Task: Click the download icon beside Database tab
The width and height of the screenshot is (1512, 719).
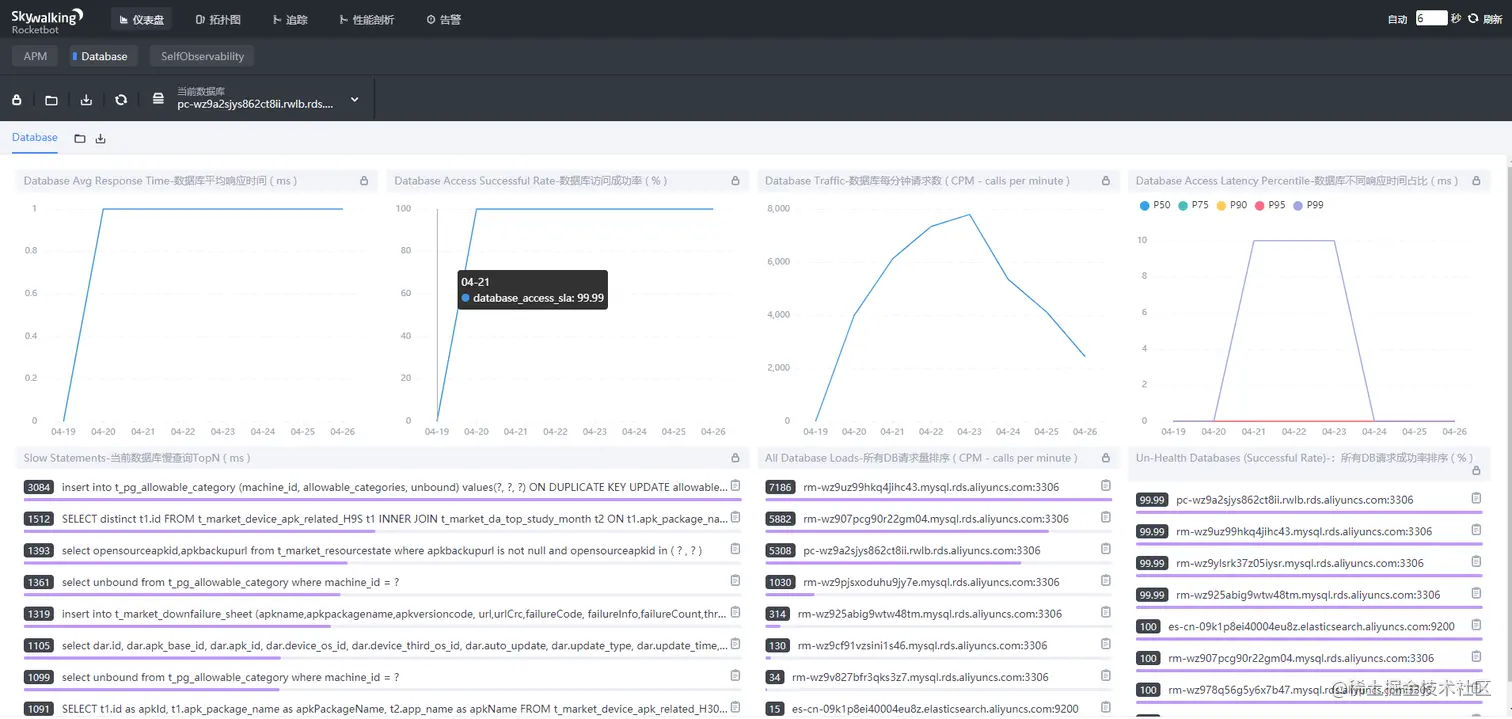Action: click(100, 138)
